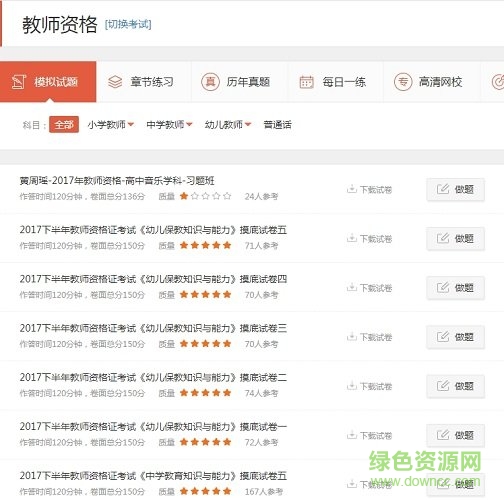The height and width of the screenshot is (500, 504).
Task: Click the 卷面总分136分 info text
Action: (x=118, y=196)
